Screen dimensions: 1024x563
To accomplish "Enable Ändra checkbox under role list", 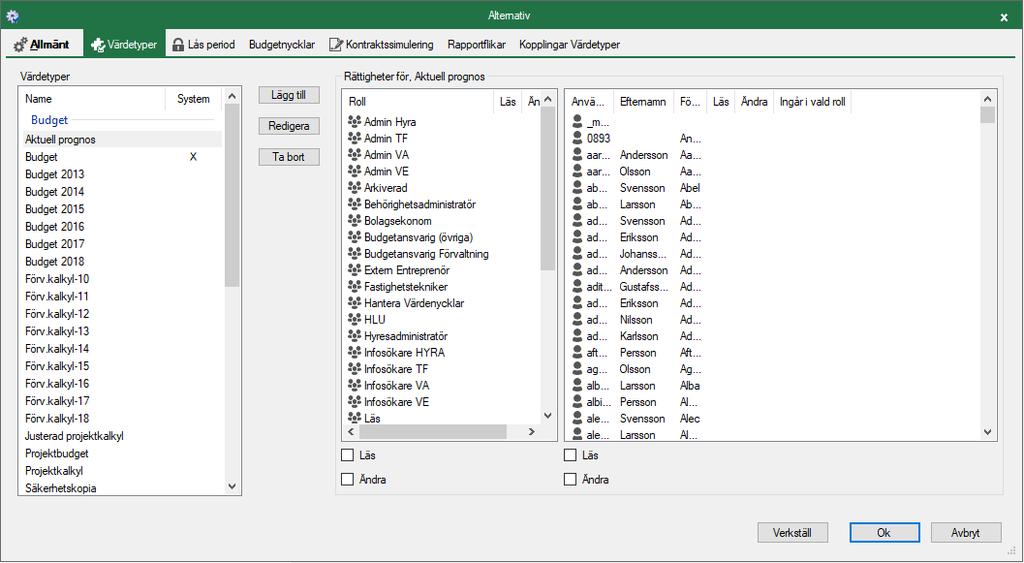I will coord(347,479).
